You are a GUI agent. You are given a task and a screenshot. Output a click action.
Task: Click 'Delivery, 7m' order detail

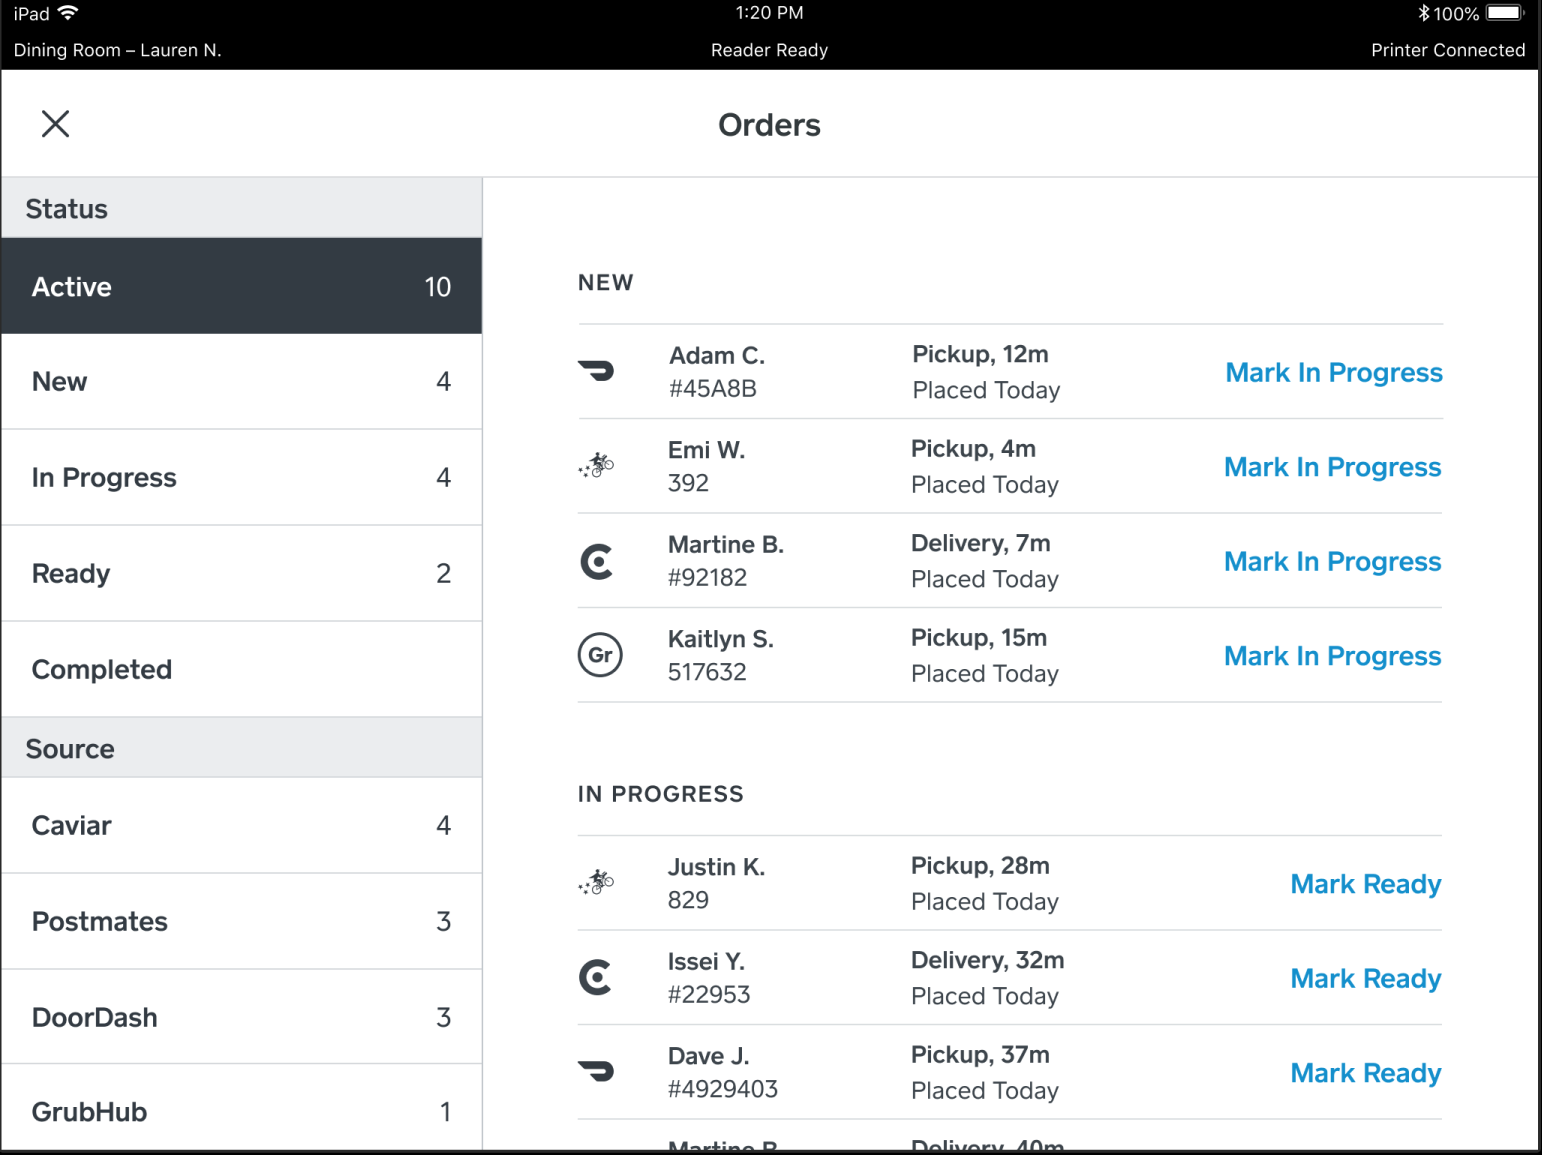(x=980, y=544)
